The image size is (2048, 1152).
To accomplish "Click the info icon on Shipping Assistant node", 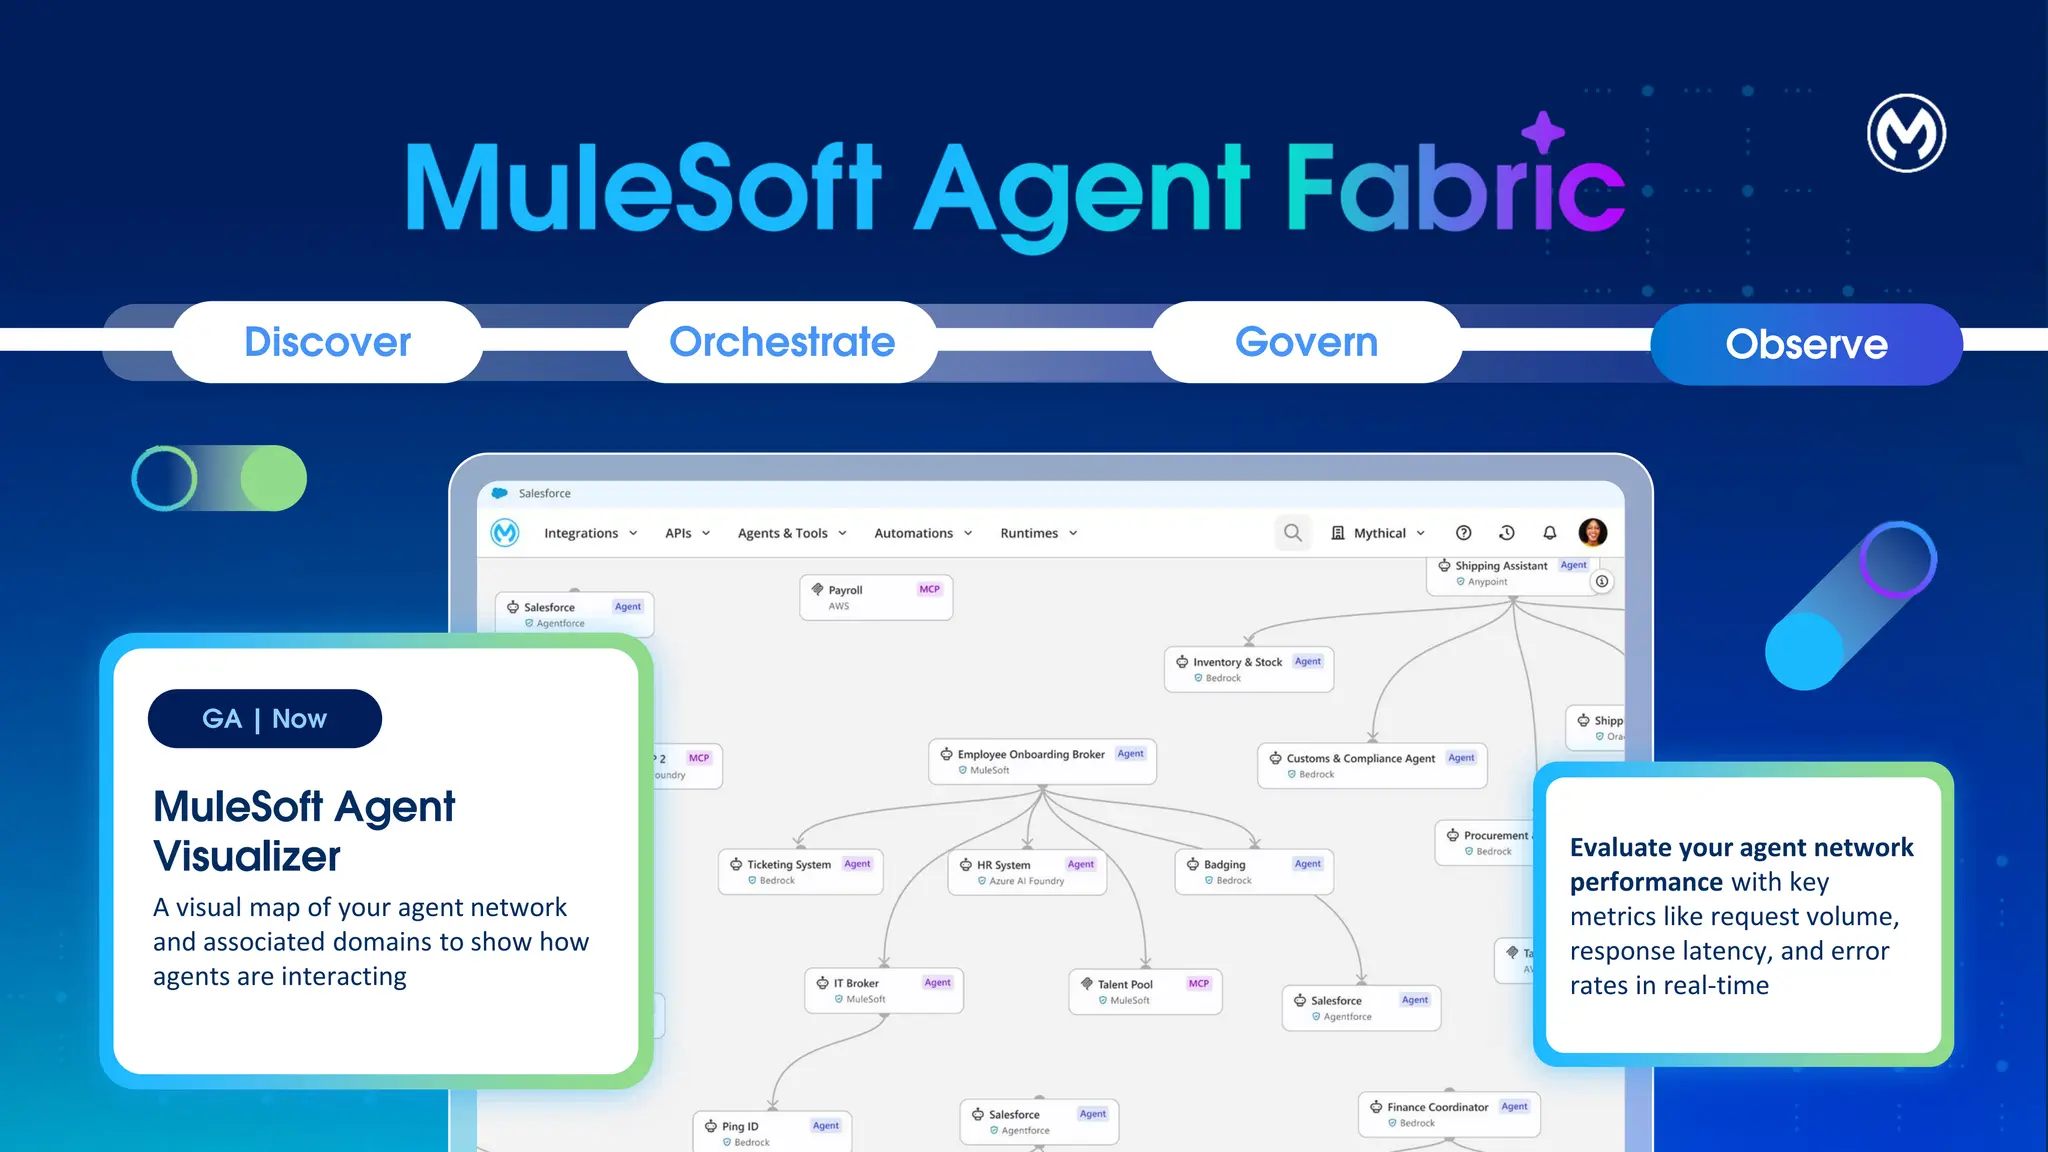I will pyautogui.click(x=1602, y=581).
